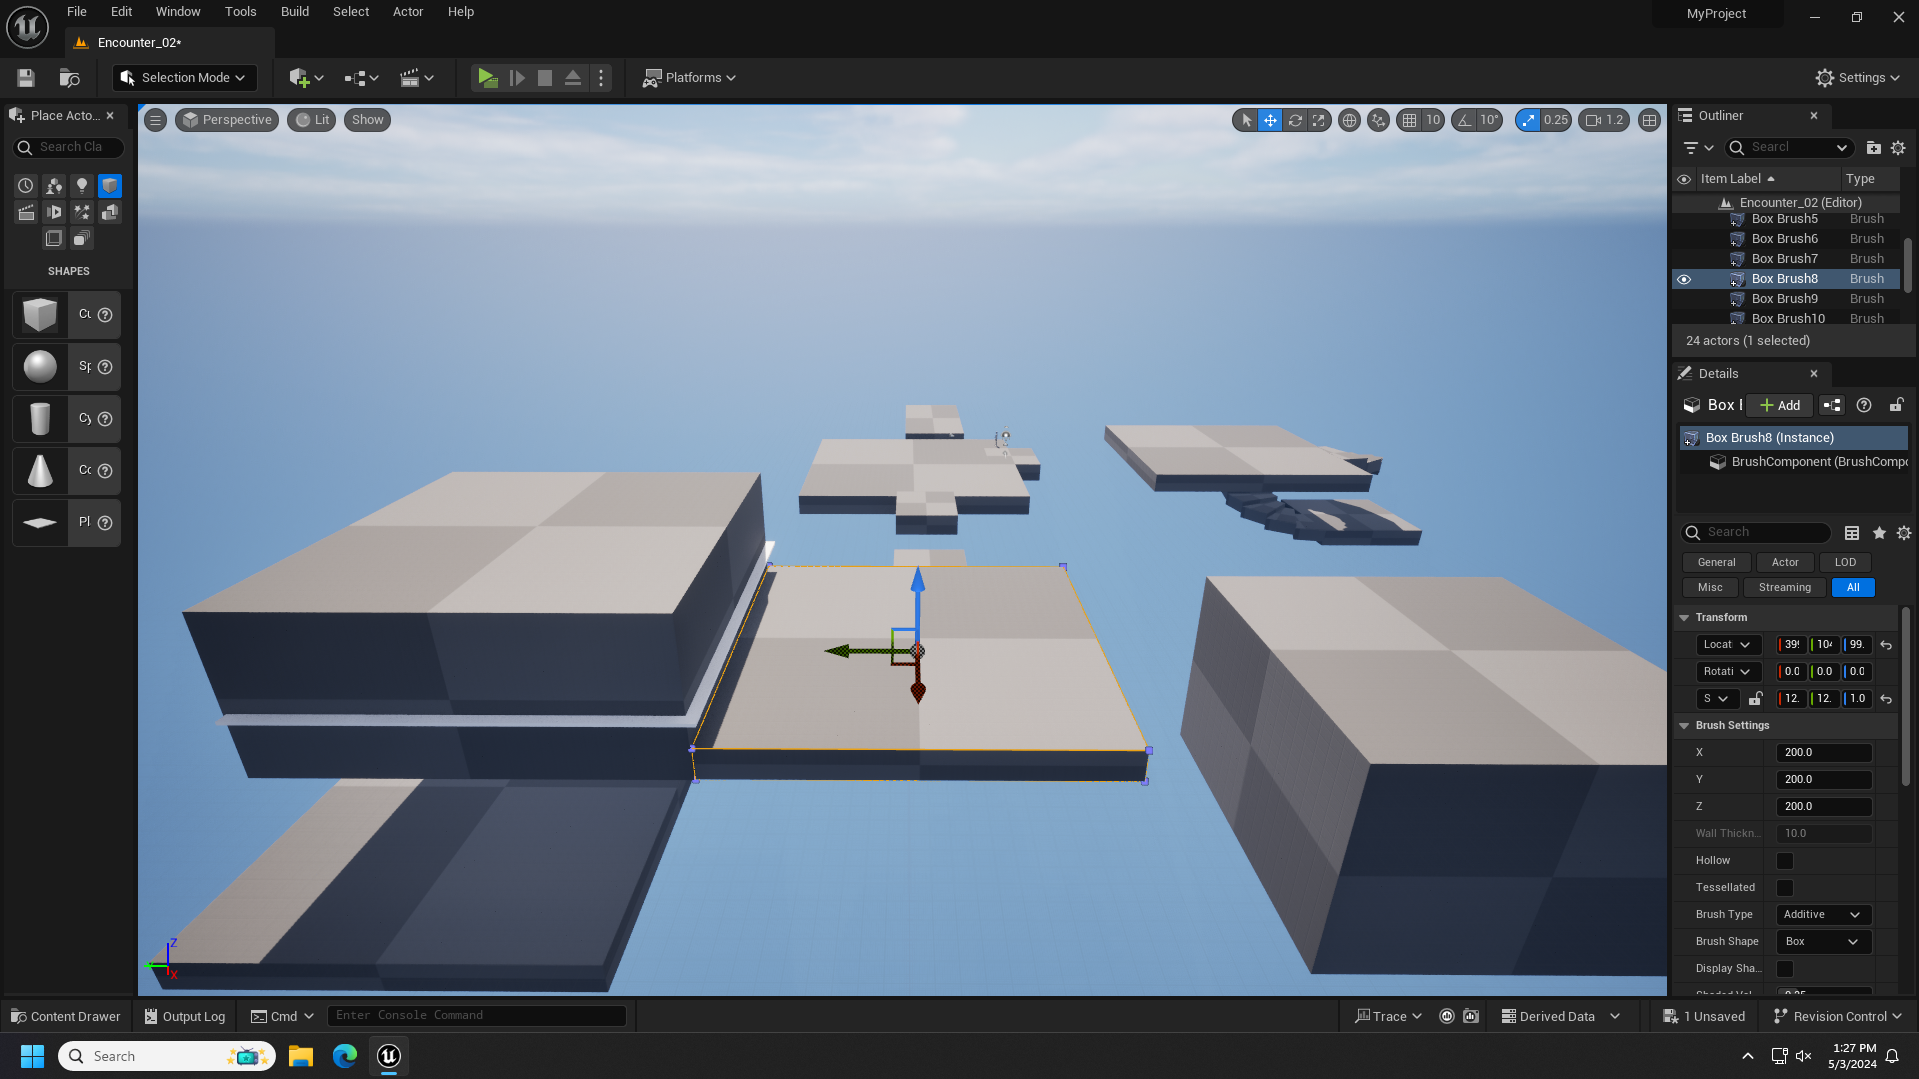Click the Add component button
Screen dimensions: 1919x1079
tap(1780, 406)
